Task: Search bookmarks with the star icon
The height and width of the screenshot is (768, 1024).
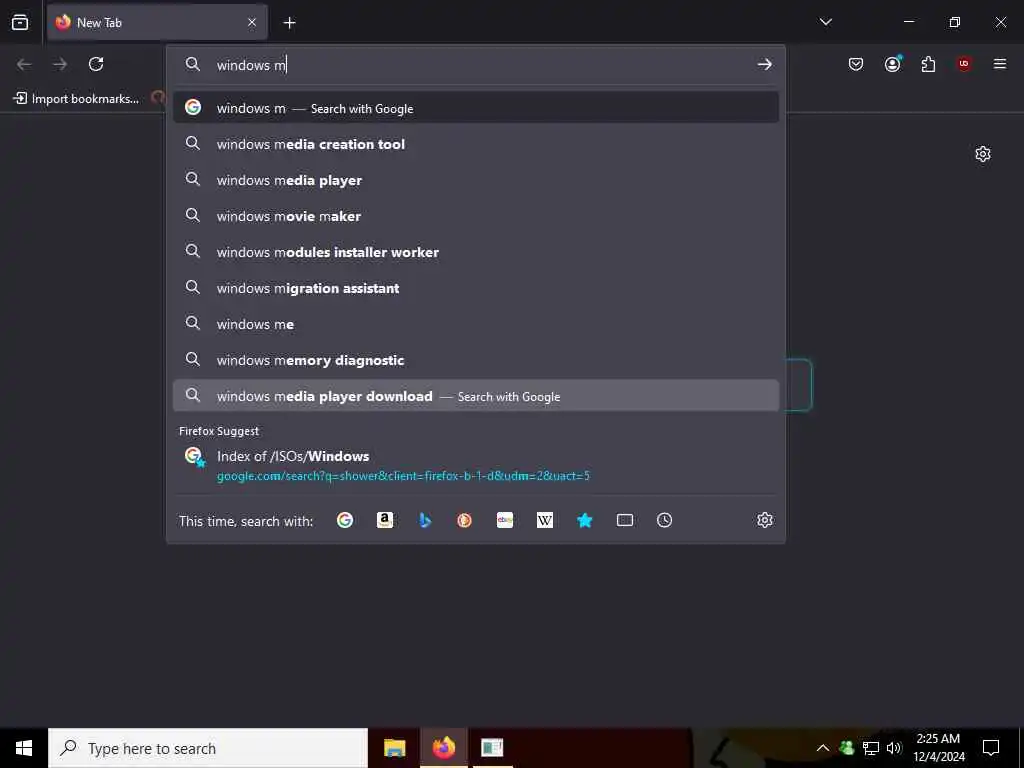Action: coord(584,520)
